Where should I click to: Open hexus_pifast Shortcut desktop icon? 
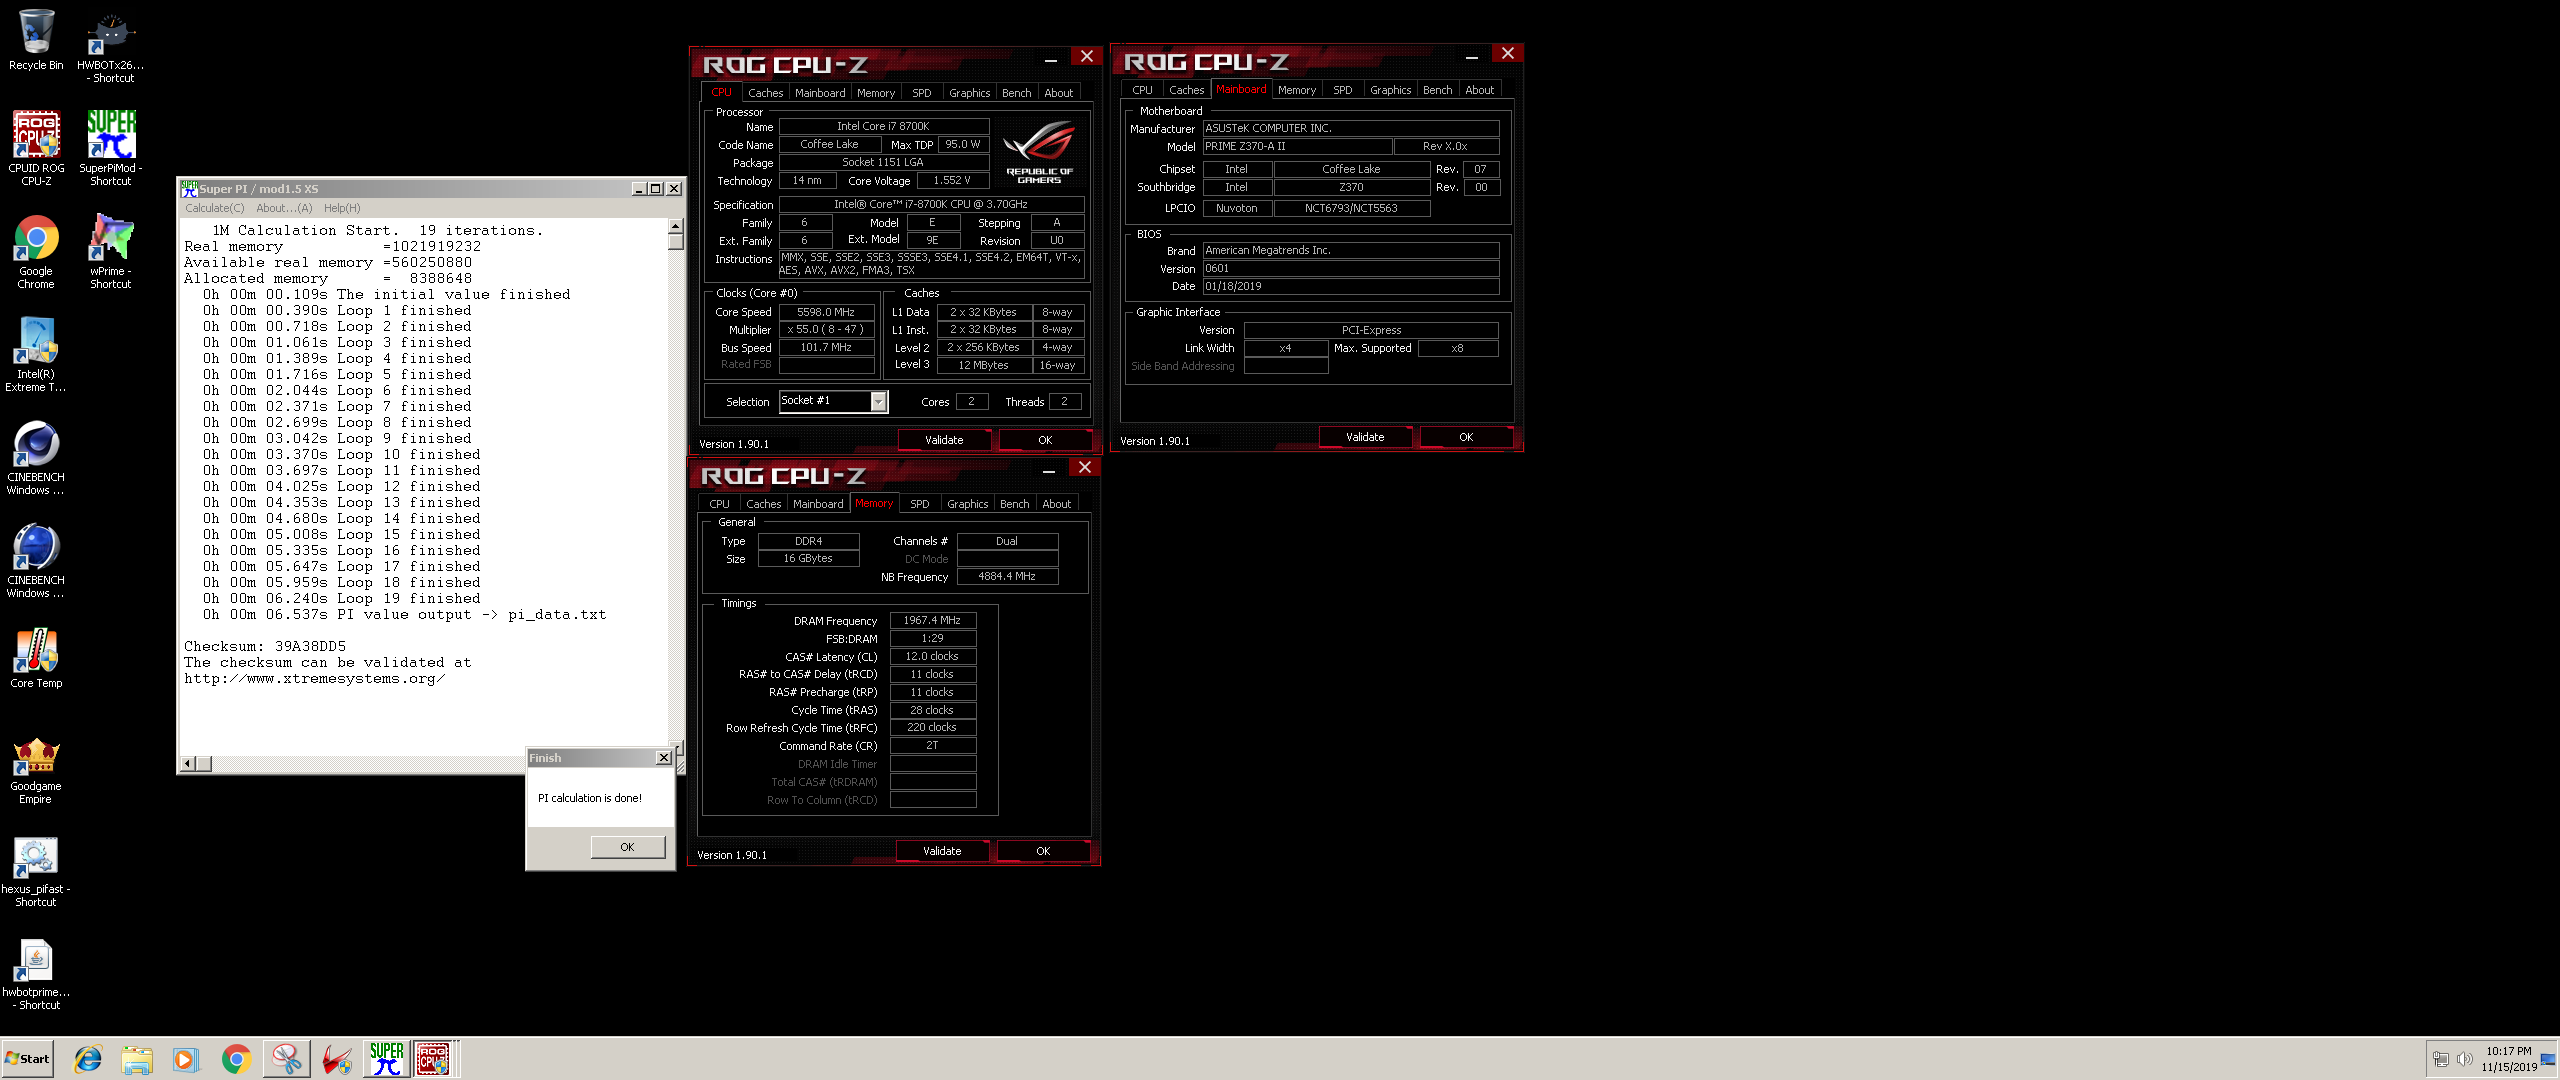[36, 872]
